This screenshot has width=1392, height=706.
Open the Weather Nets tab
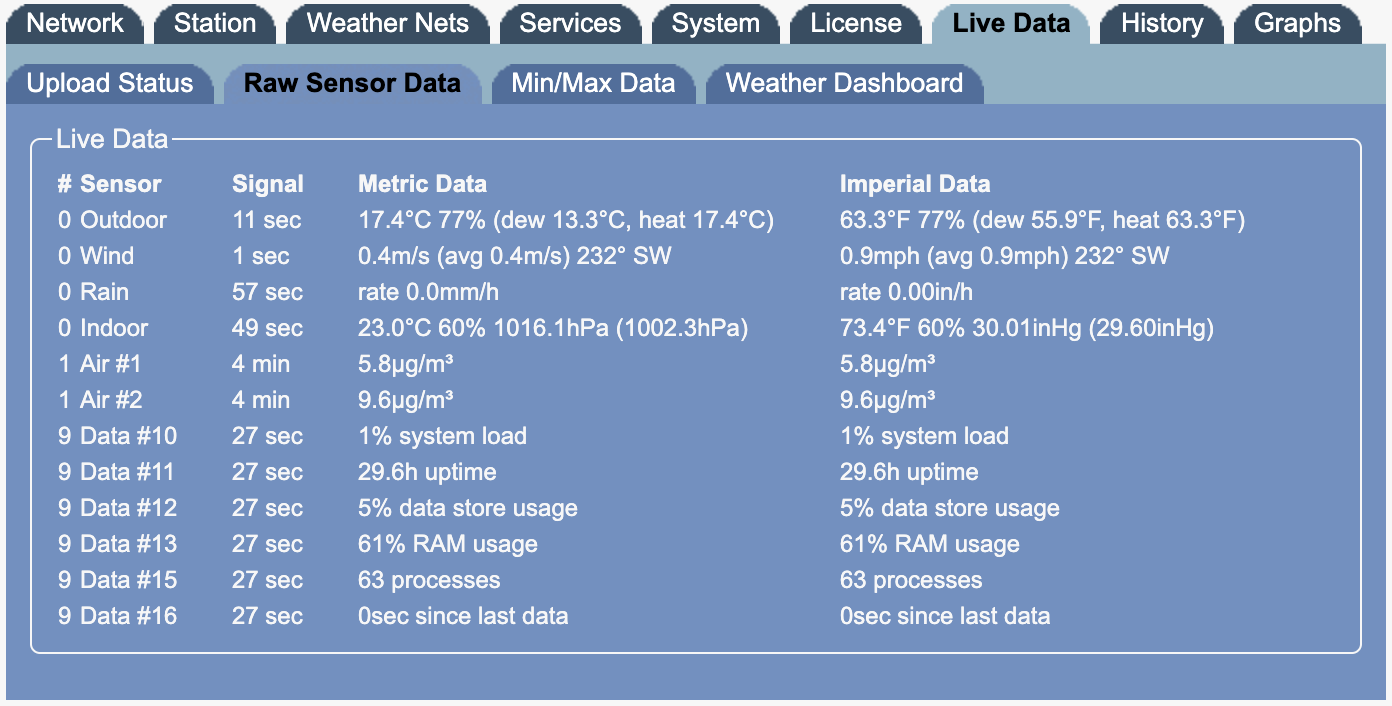point(388,23)
